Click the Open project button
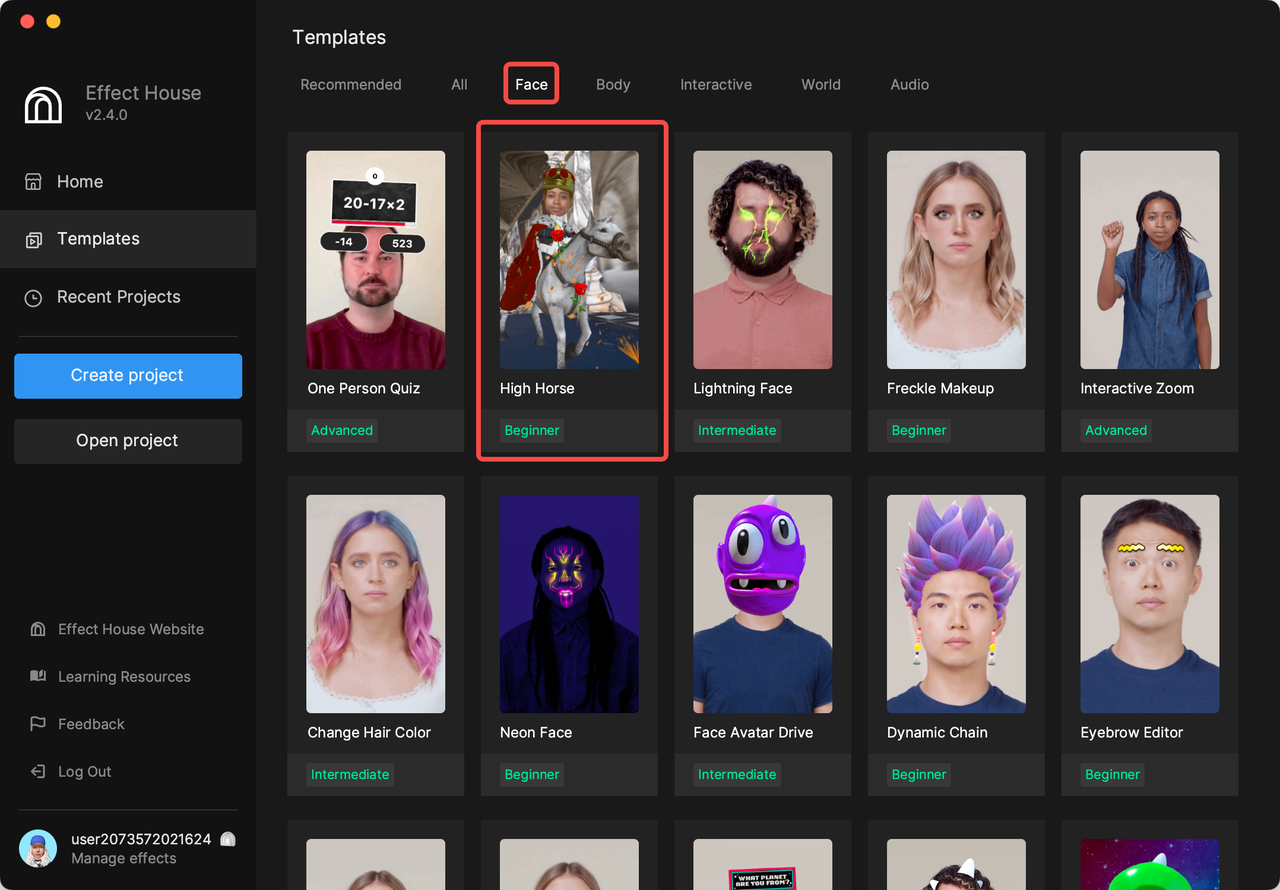This screenshot has width=1280, height=890. click(x=128, y=441)
